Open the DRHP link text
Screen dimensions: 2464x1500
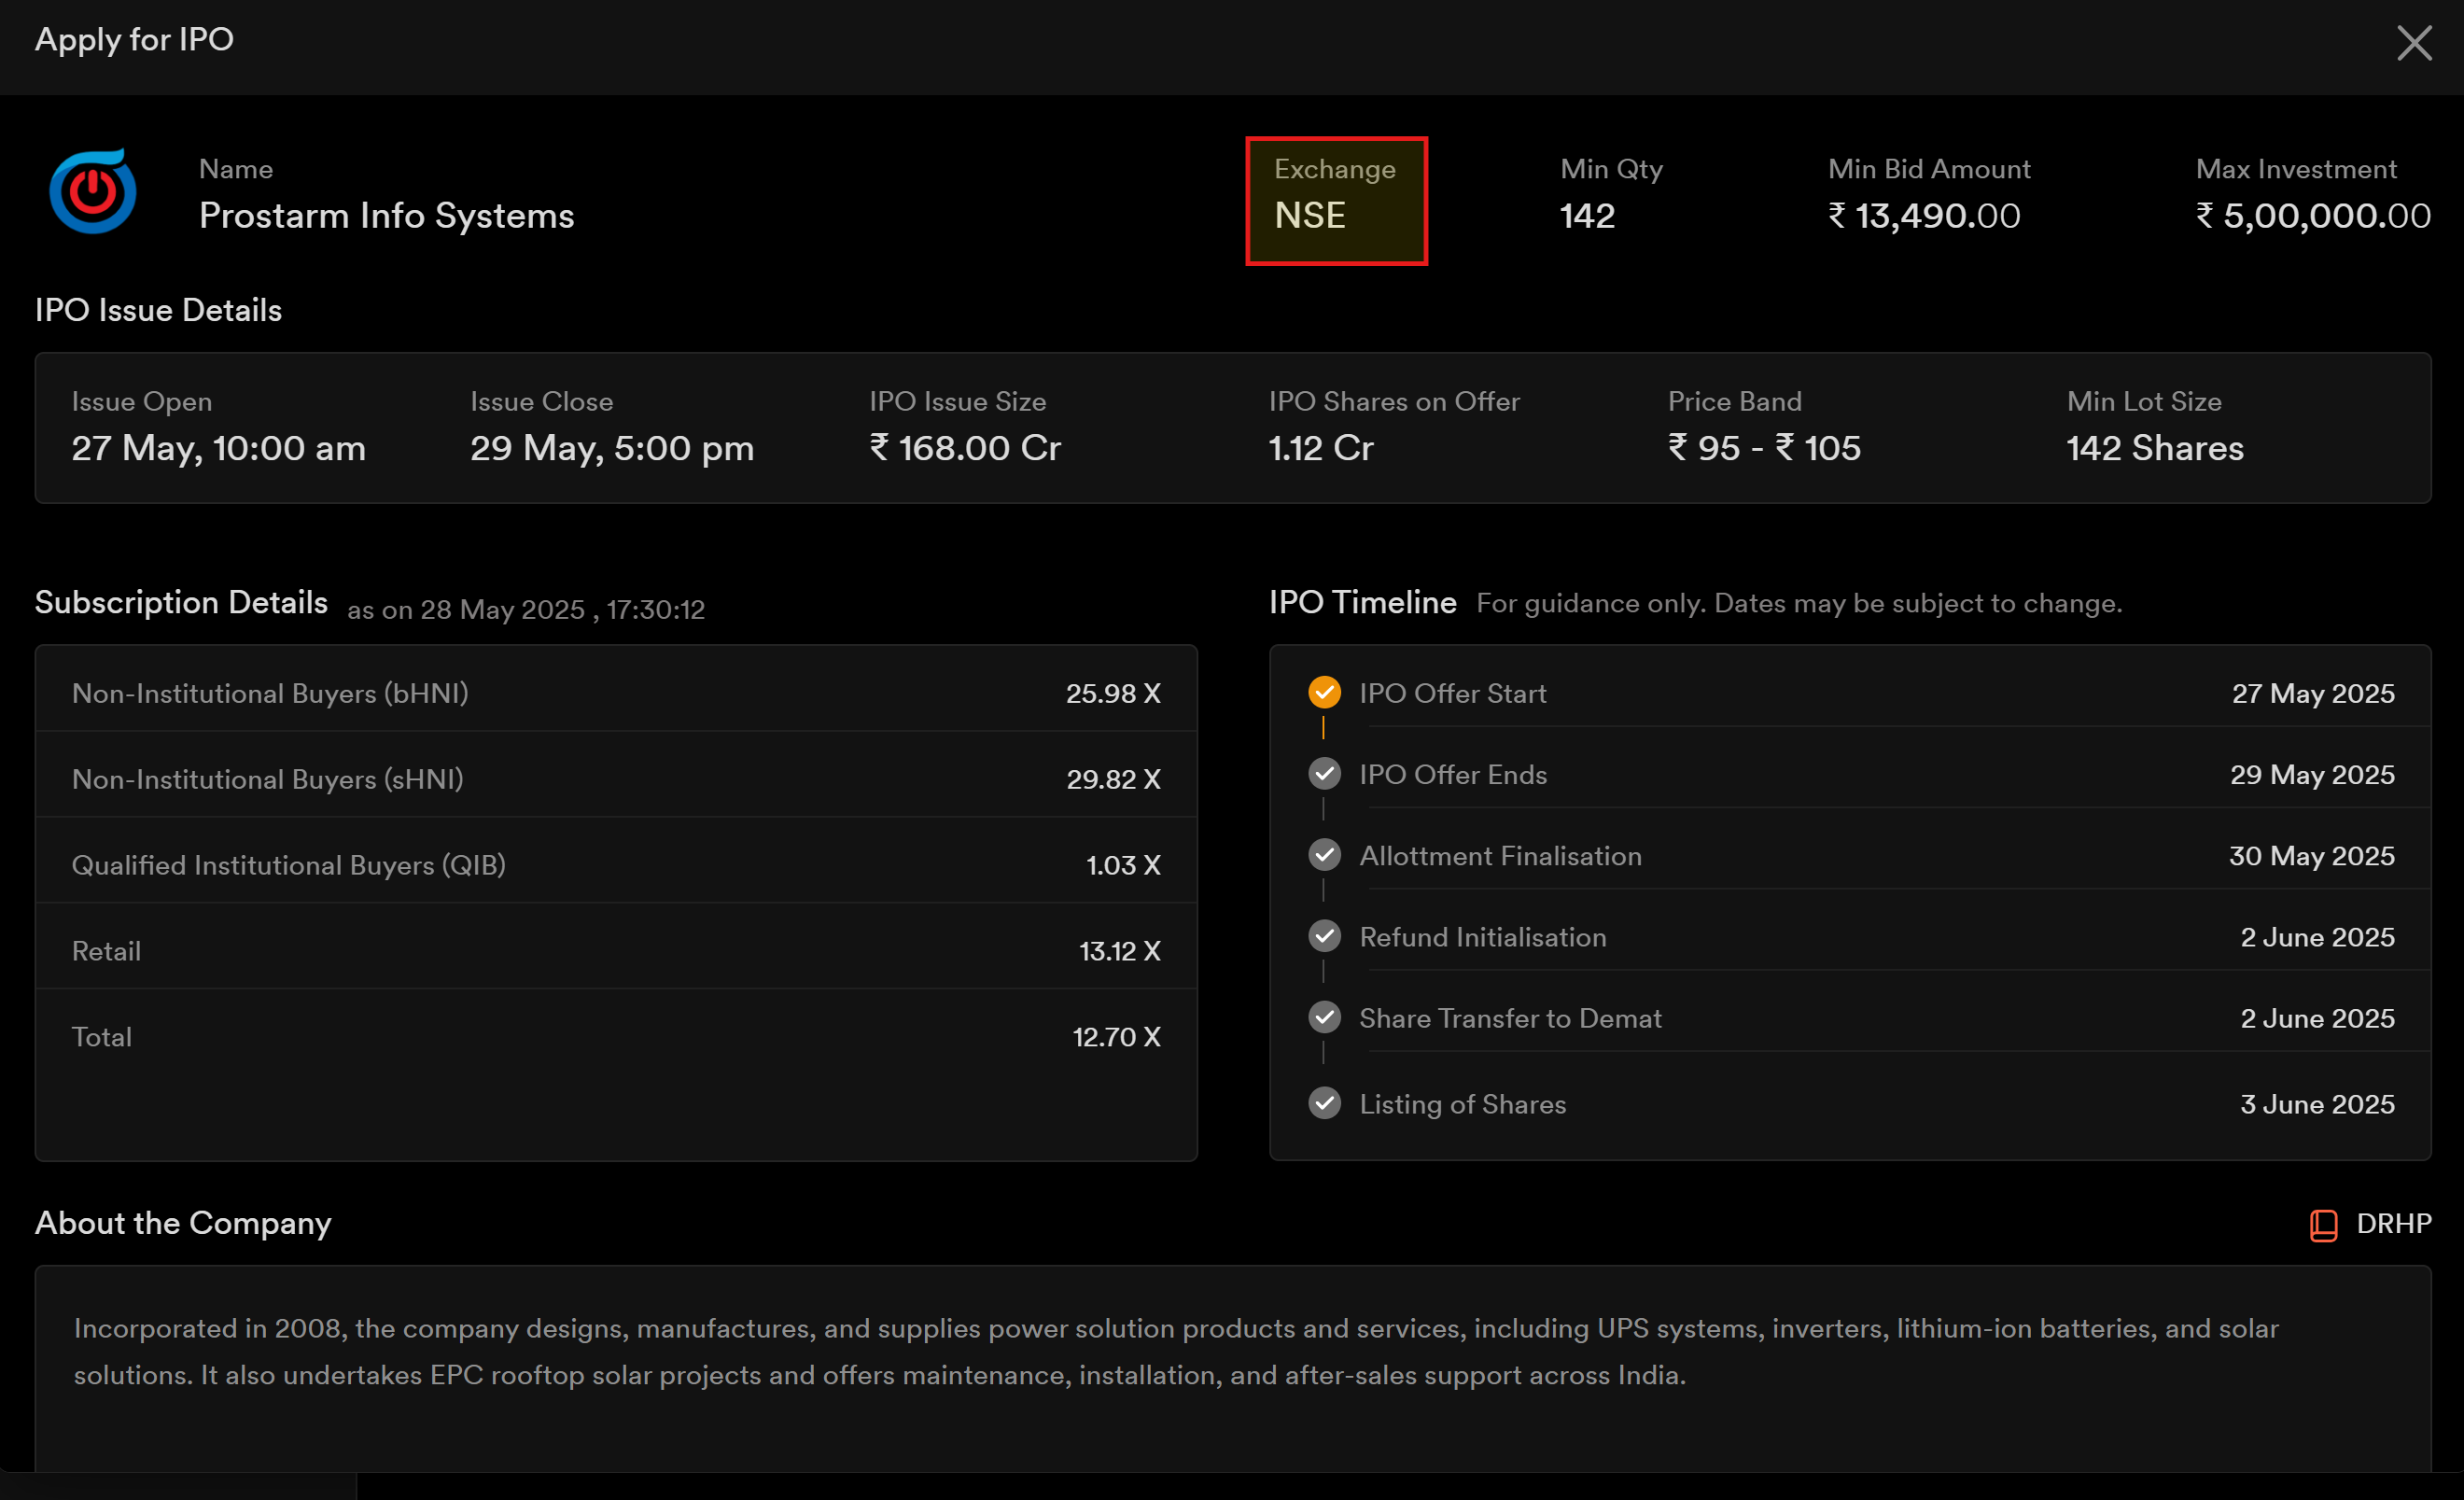click(x=2394, y=1224)
